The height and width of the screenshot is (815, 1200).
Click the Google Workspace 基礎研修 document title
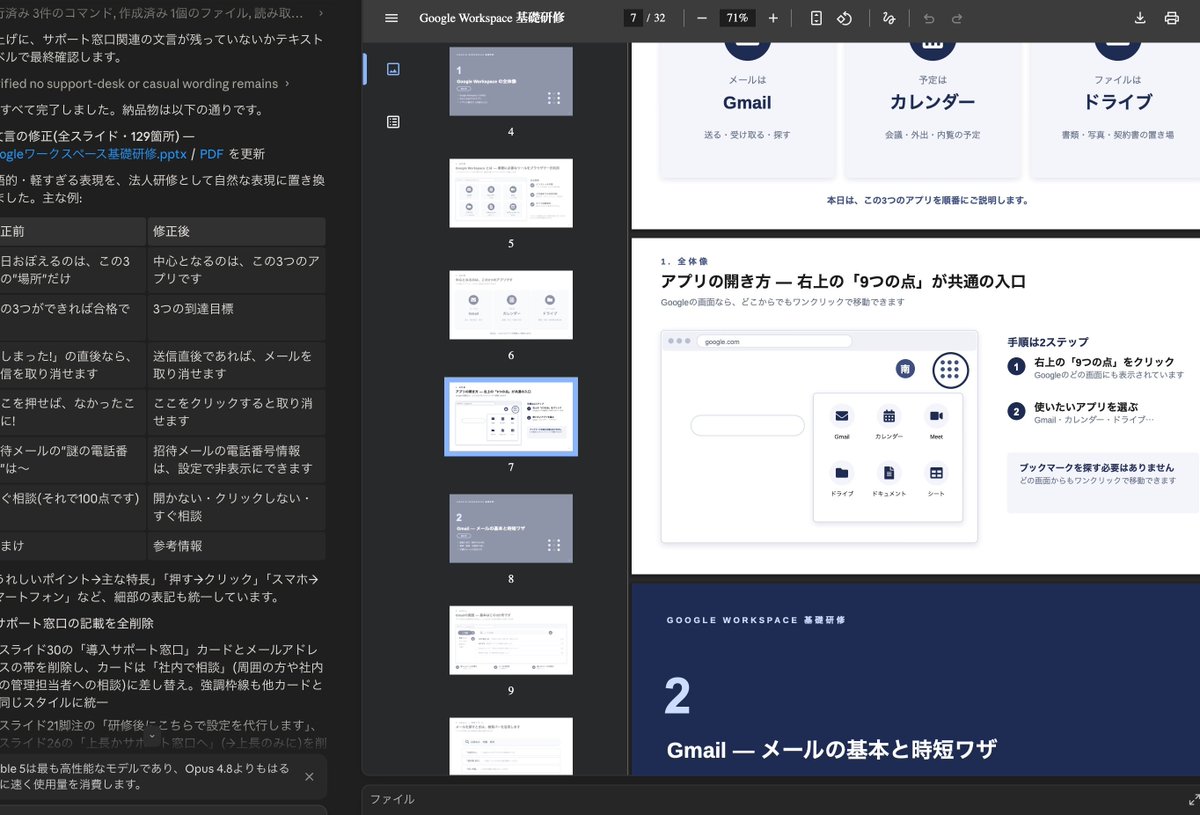[491, 18]
